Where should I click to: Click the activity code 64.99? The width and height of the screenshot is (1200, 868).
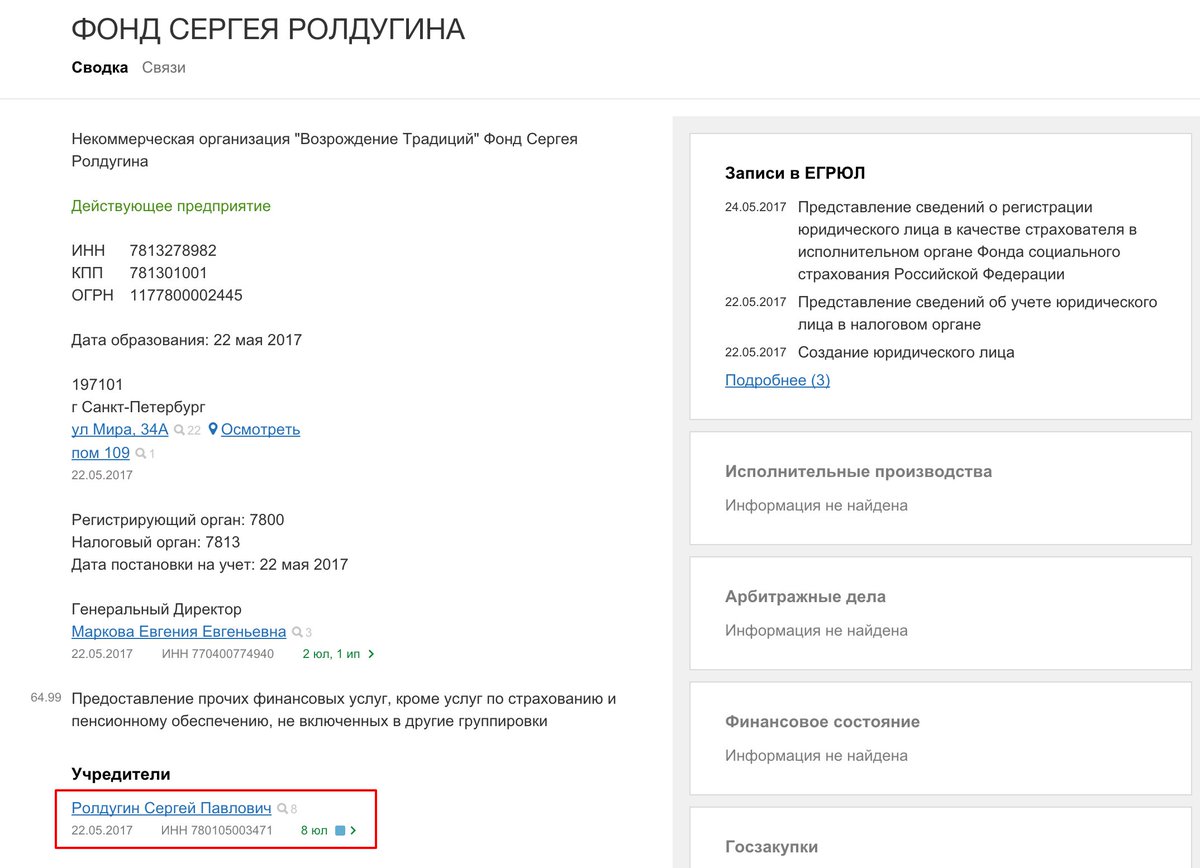[x=47, y=697]
